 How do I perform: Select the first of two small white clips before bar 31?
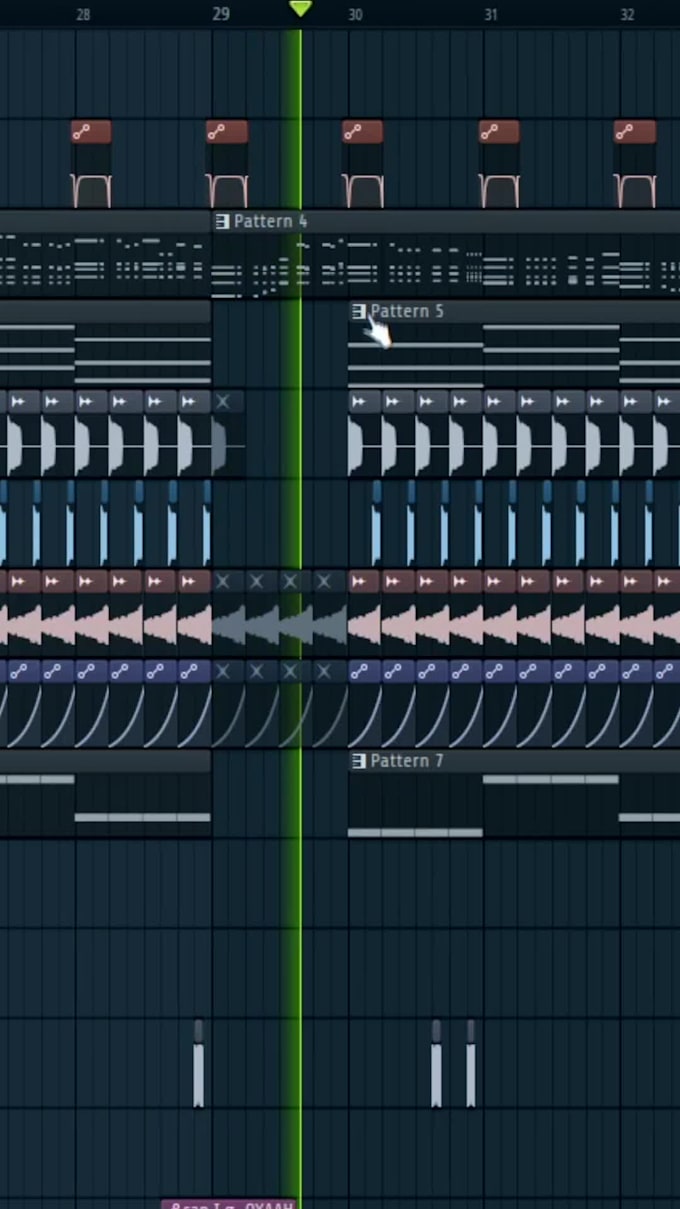coord(436,1064)
